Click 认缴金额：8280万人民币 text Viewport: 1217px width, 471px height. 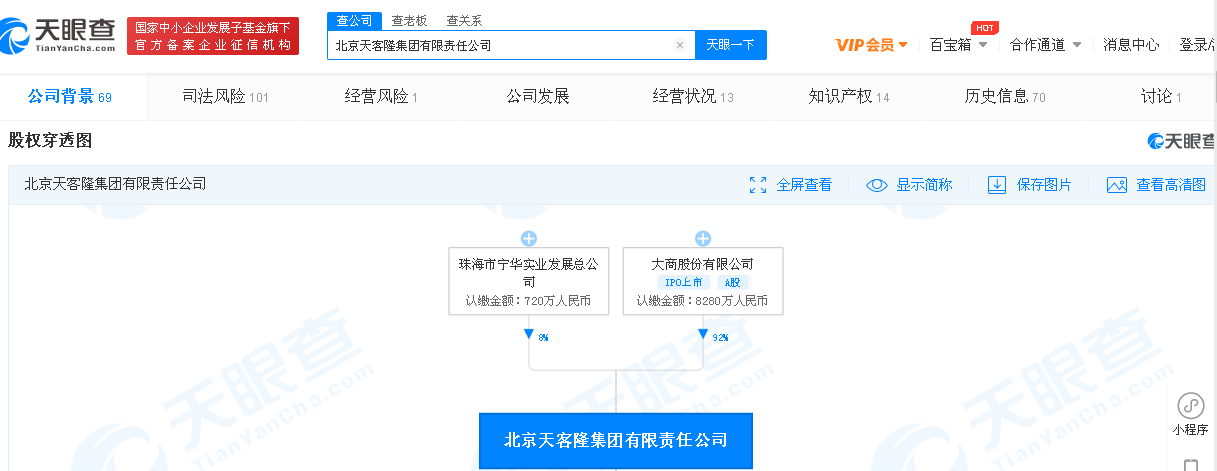pyautogui.click(x=703, y=300)
